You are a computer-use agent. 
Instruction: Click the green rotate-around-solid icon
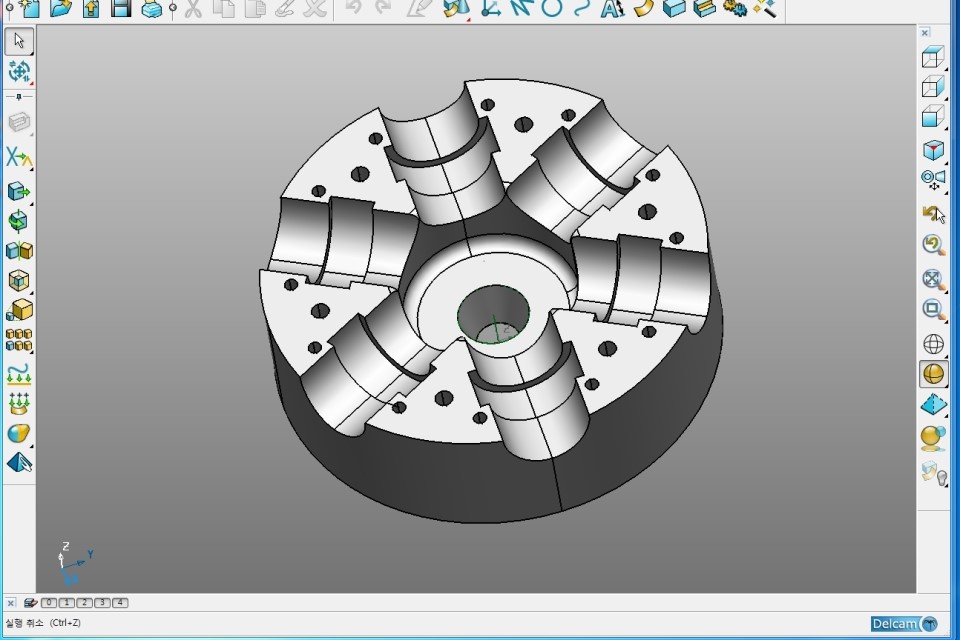tap(18, 221)
